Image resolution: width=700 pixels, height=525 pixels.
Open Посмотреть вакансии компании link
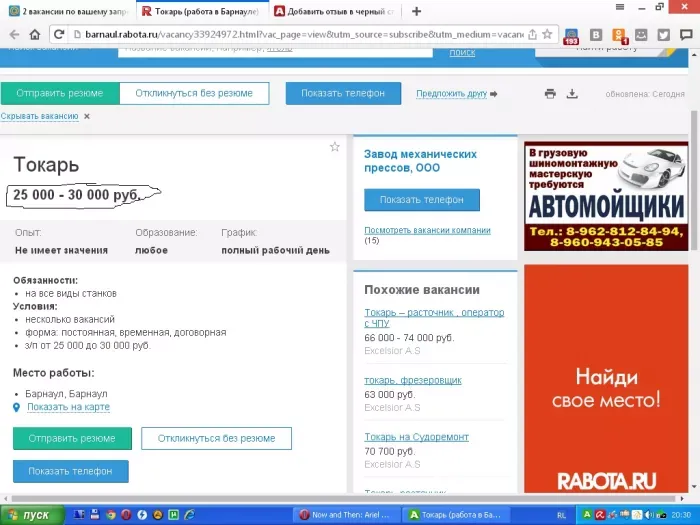(427, 230)
